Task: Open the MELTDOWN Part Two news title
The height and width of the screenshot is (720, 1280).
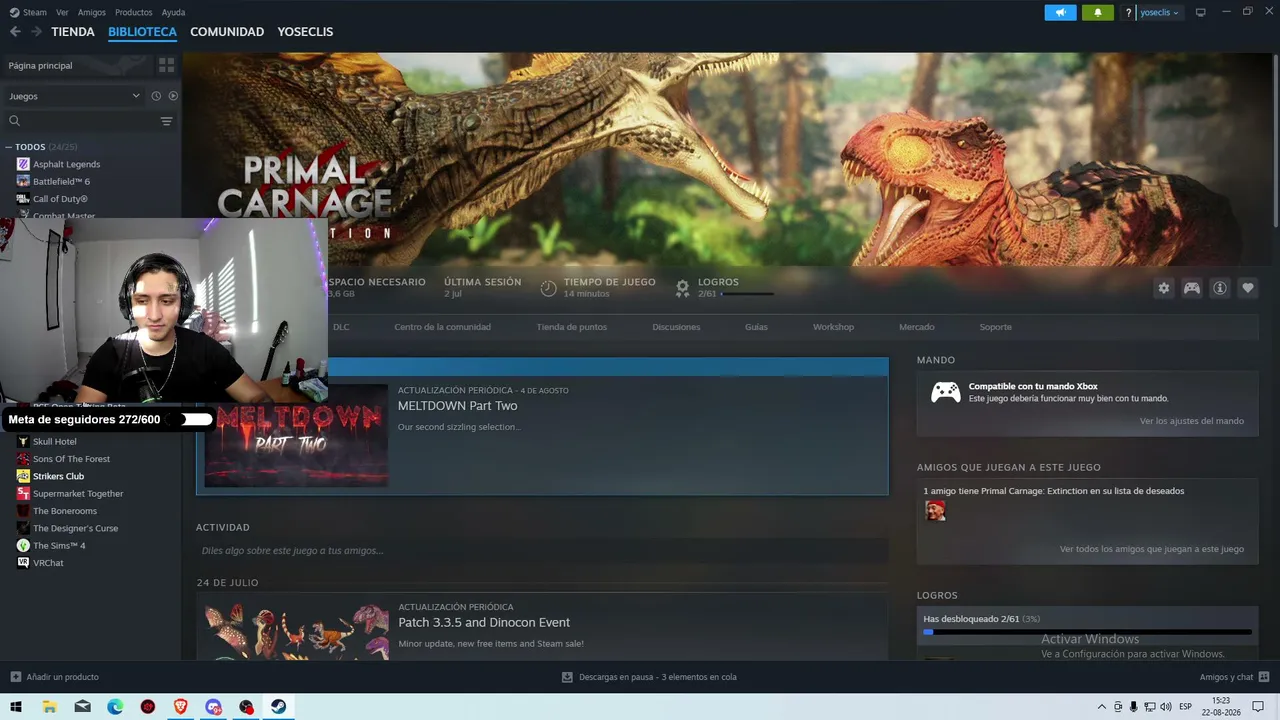Action: pos(457,406)
